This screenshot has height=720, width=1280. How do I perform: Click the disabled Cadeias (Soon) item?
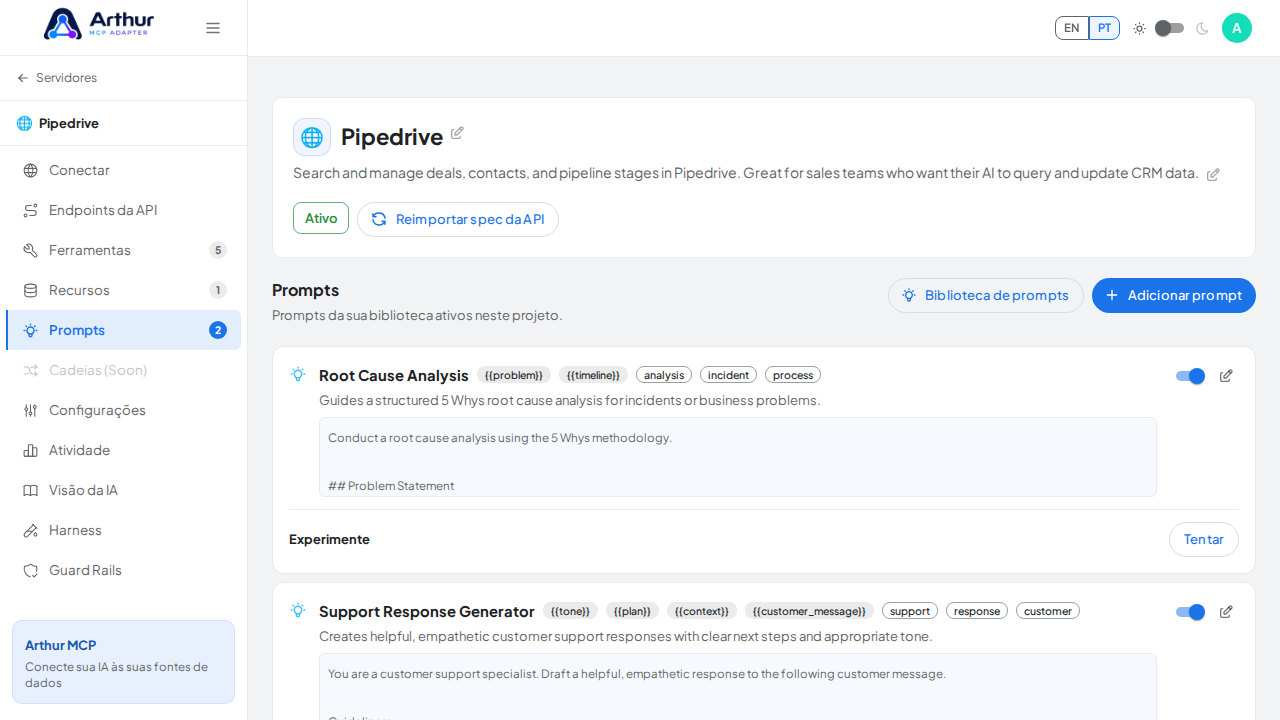124,370
